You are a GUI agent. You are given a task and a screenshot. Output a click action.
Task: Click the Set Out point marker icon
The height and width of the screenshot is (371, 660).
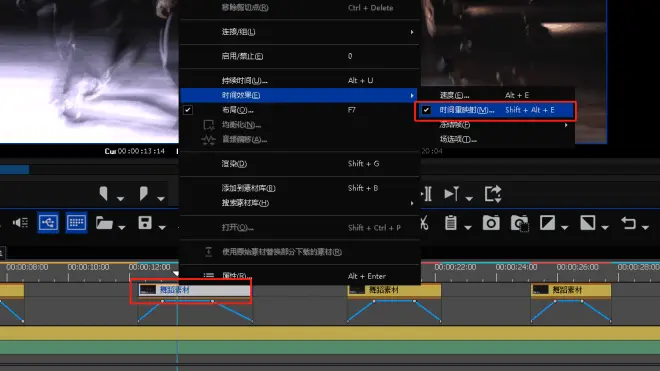pos(144,194)
